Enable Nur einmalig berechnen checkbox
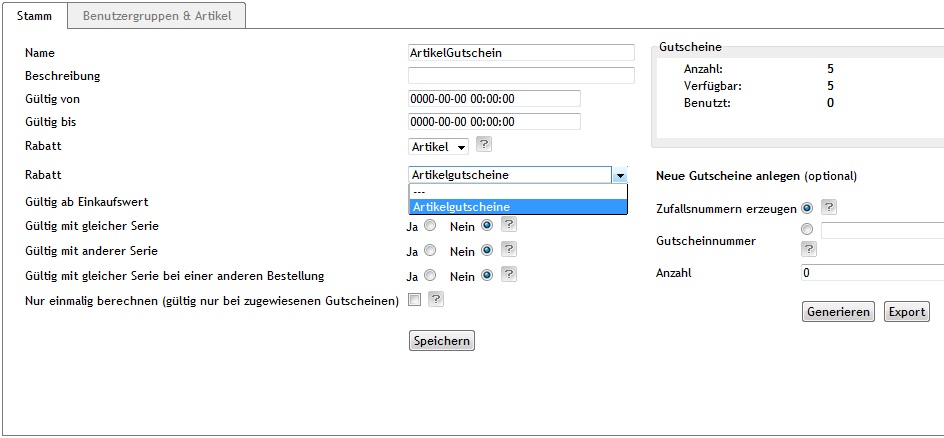This screenshot has width=944, height=438. click(x=414, y=300)
